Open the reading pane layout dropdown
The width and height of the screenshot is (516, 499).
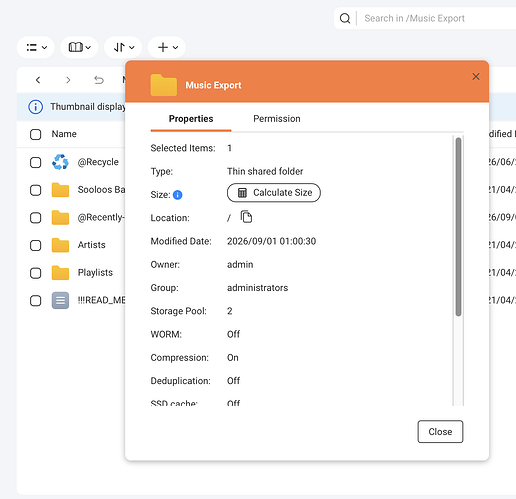point(79,47)
